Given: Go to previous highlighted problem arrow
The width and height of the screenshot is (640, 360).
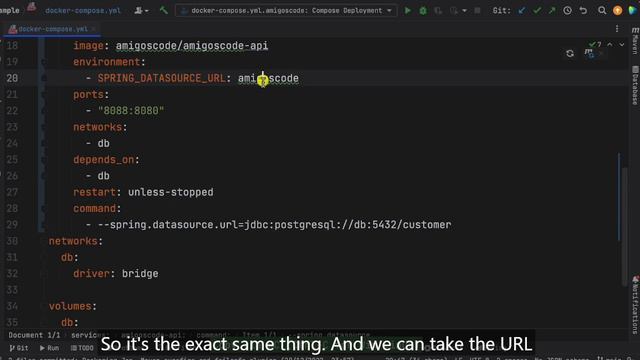Looking at the screenshot, I should tap(610, 44).
